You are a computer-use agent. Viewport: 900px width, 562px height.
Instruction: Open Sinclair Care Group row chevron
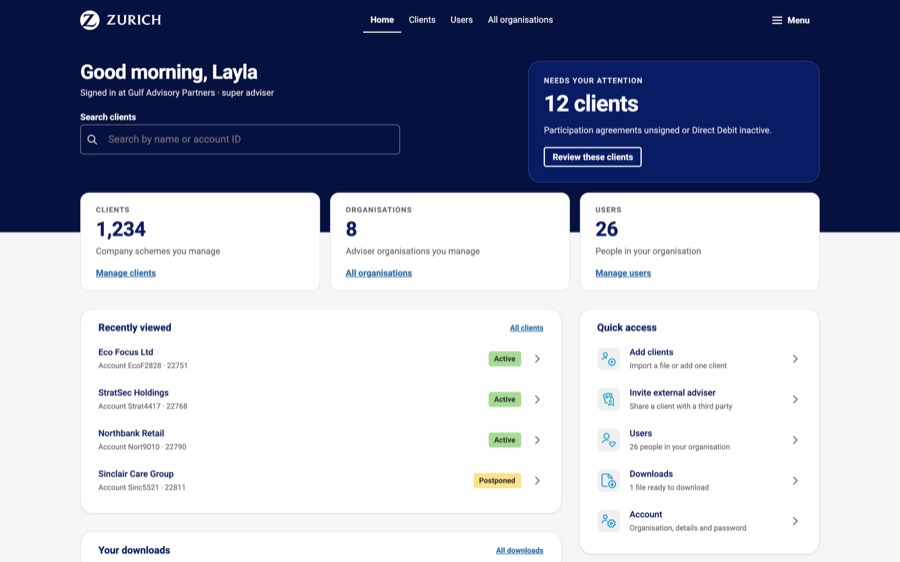[x=537, y=480]
